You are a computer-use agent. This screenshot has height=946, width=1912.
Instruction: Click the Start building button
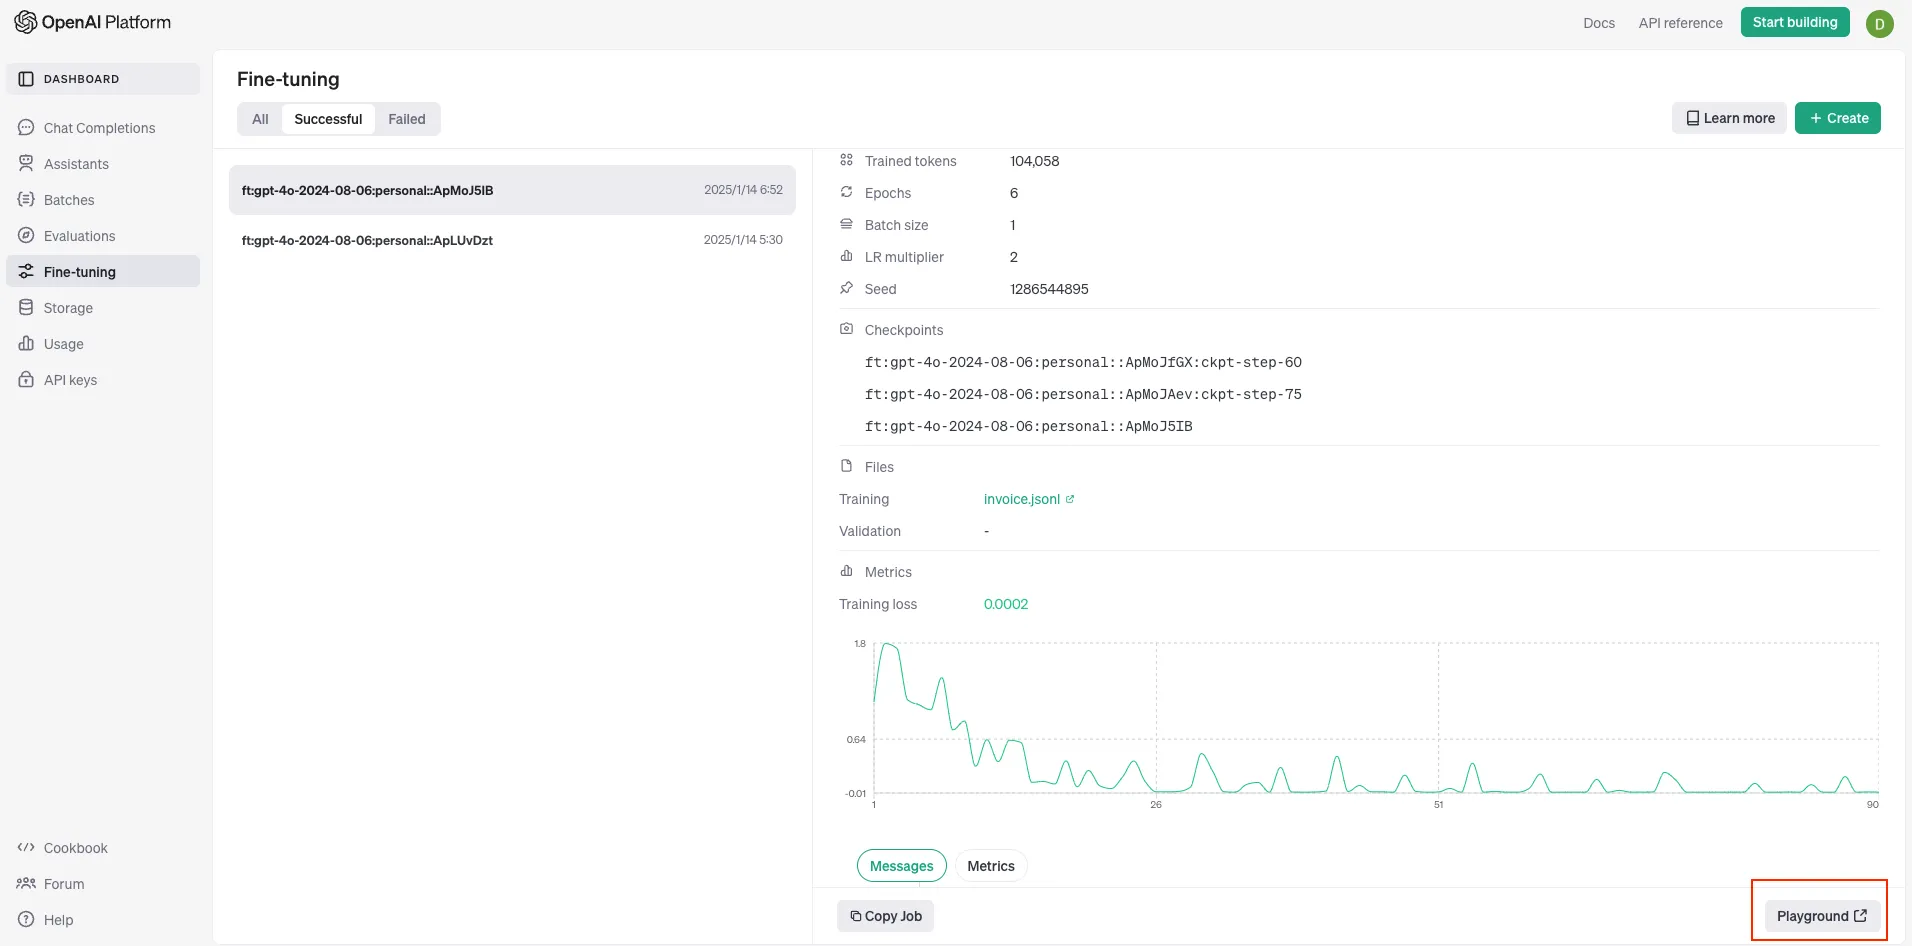(1795, 22)
